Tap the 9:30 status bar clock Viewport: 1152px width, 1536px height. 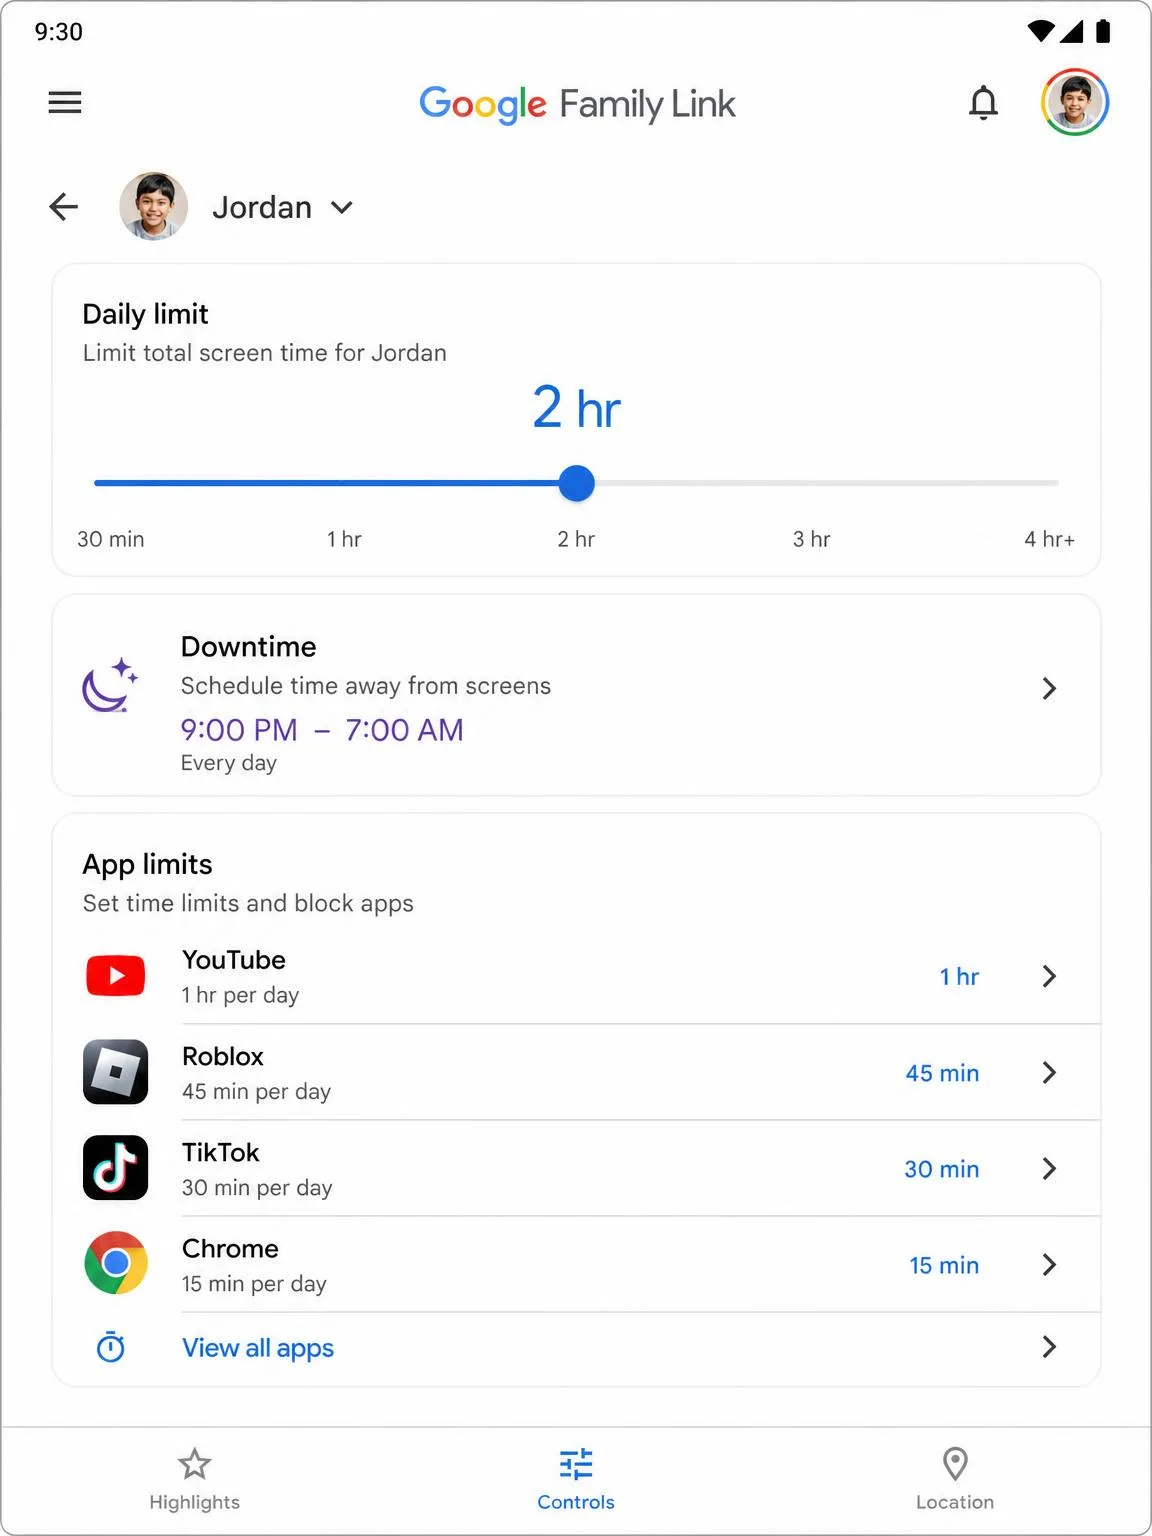[59, 32]
